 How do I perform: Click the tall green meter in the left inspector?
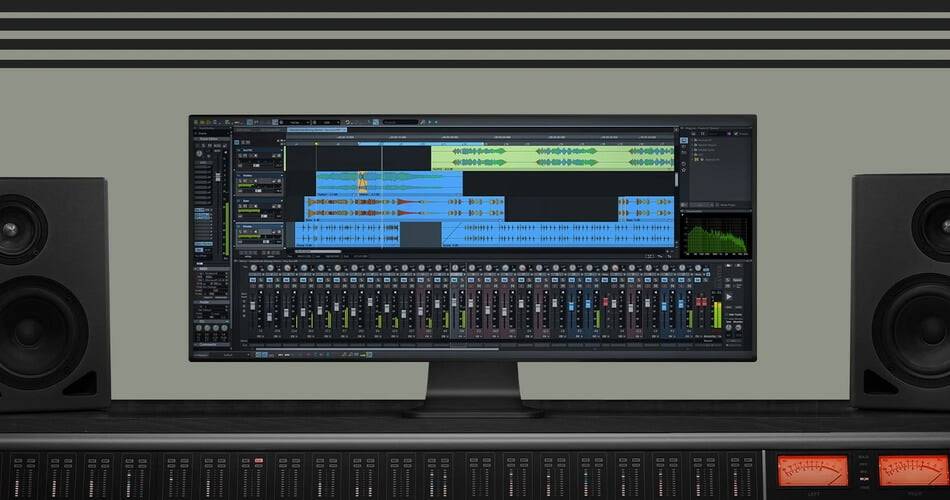[x=227, y=228]
